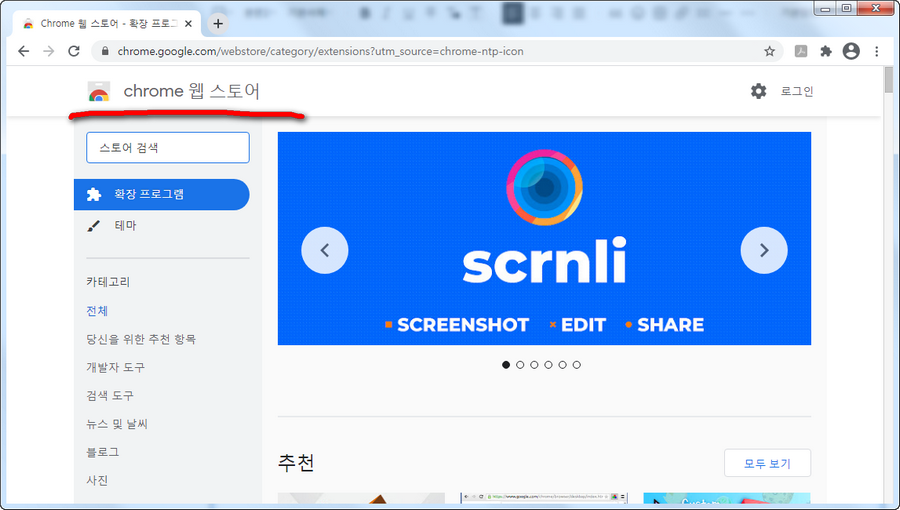
Task: Choose the 뉴스 및 날씨 category
Action: coord(117,424)
